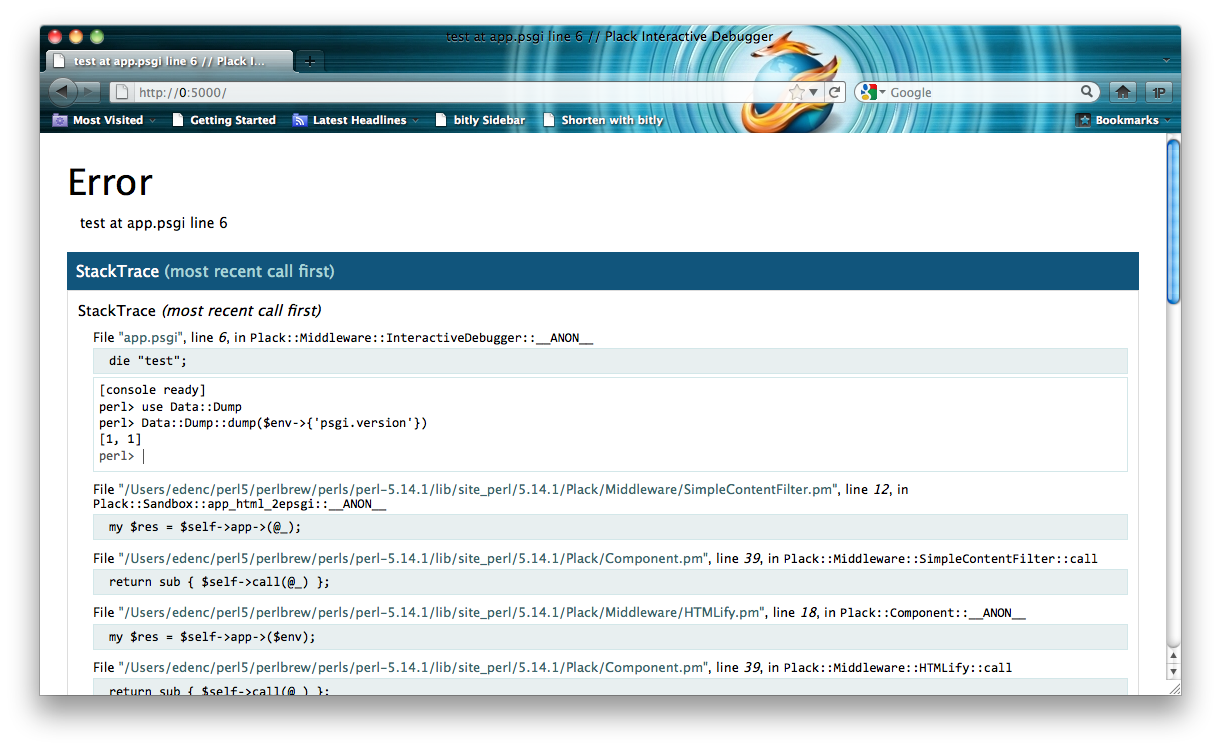Open the URL history dropdown arrow
The width and height of the screenshot is (1221, 750).
click(x=814, y=92)
